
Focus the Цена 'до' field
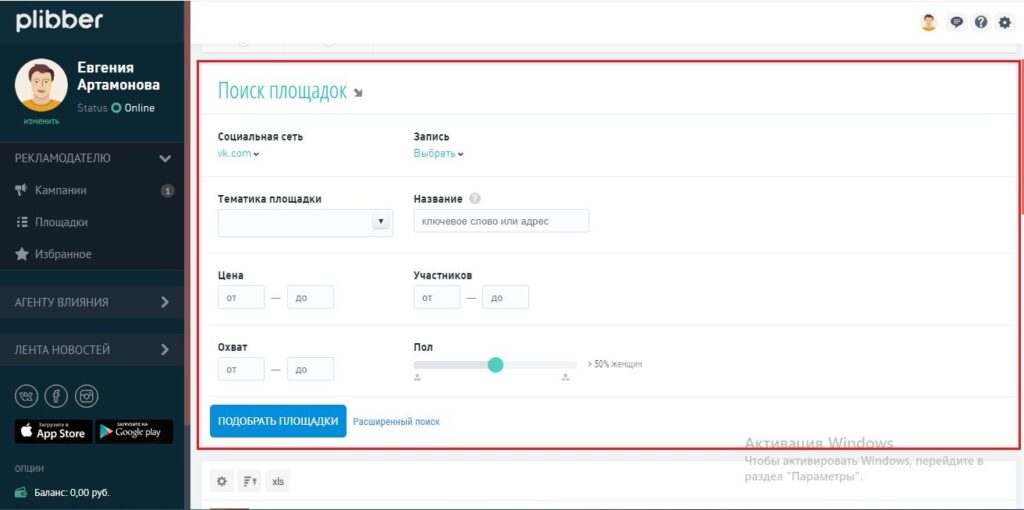pos(310,297)
